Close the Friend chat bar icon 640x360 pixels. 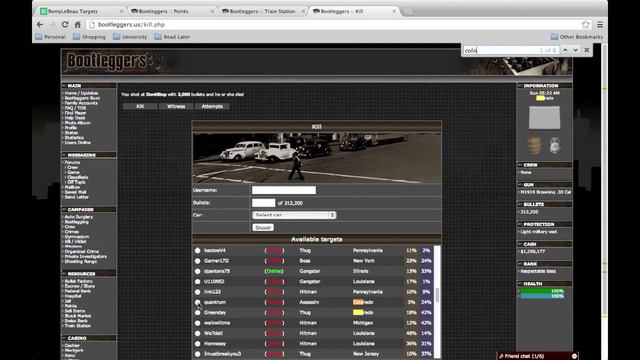click(574, 356)
